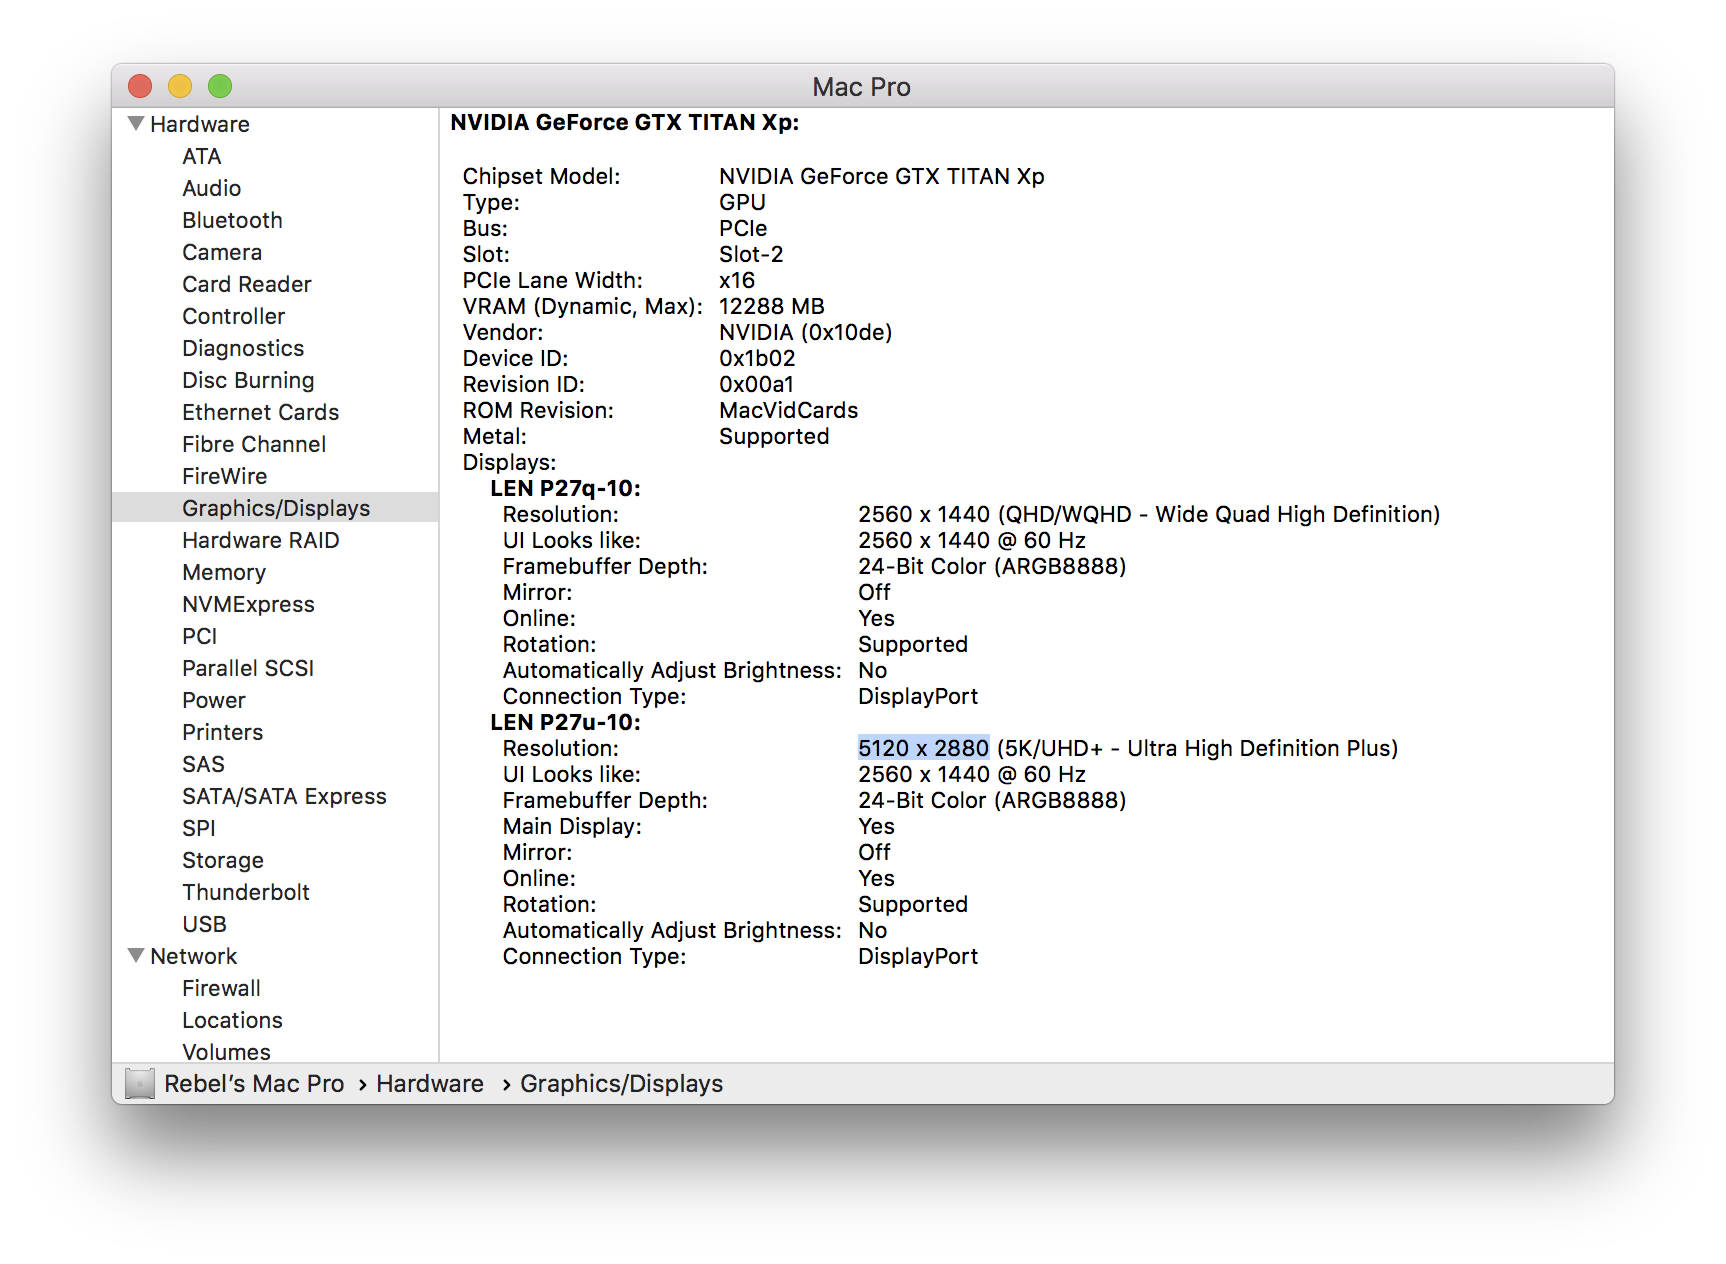Click the Main Display Yes value

[877, 826]
